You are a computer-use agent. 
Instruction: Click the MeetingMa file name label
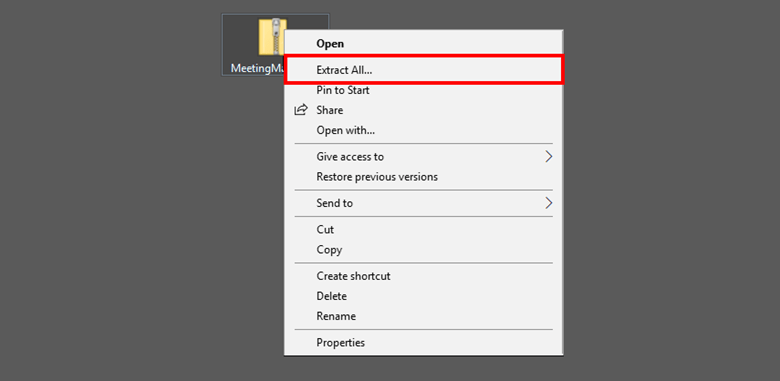tap(257, 68)
